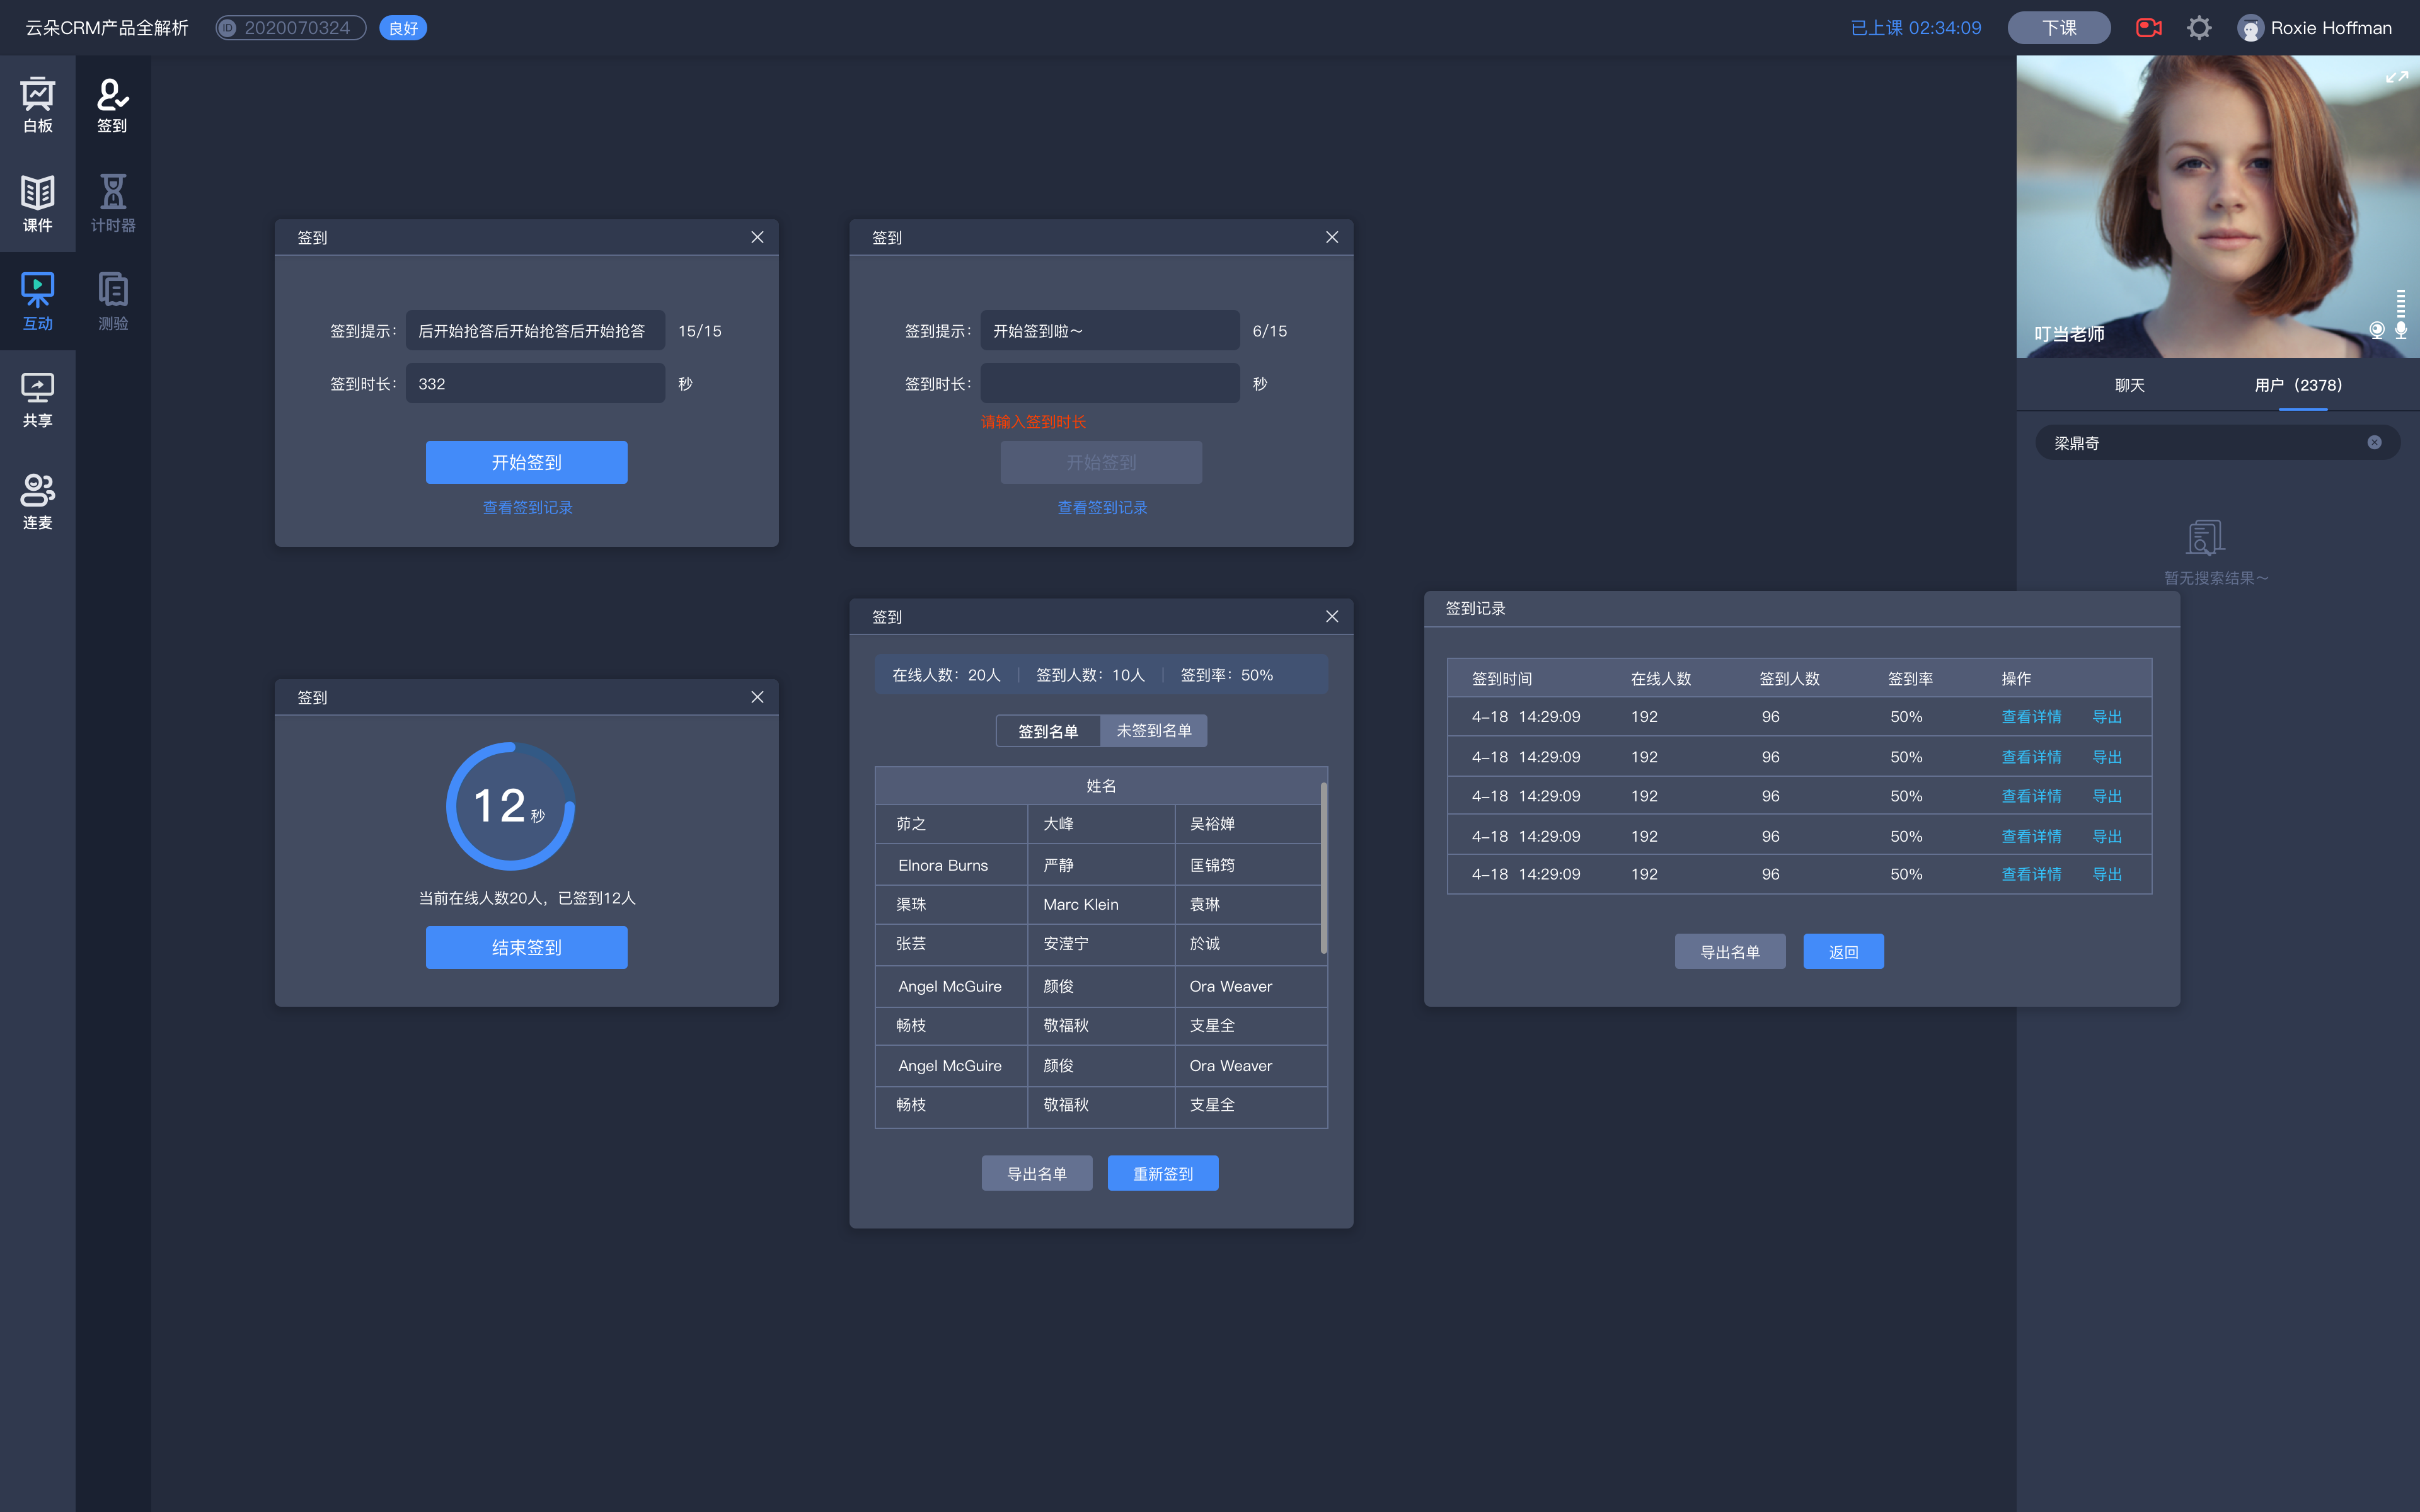
Task: Click 查看详情 link in first sign-in record row
Action: point(2030,716)
